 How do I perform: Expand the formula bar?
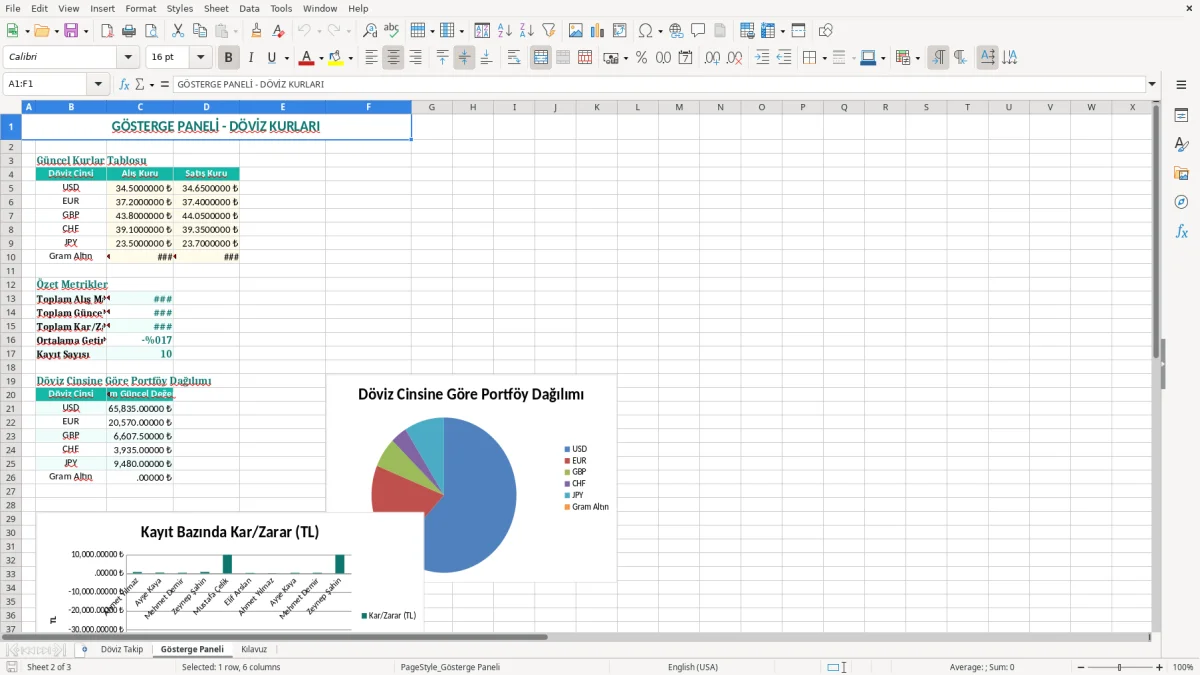coord(1152,85)
